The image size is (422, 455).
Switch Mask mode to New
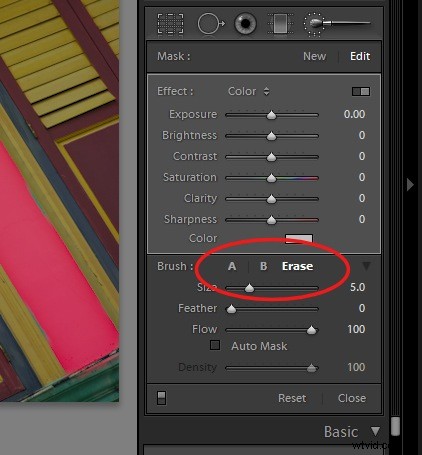[x=314, y=56]
